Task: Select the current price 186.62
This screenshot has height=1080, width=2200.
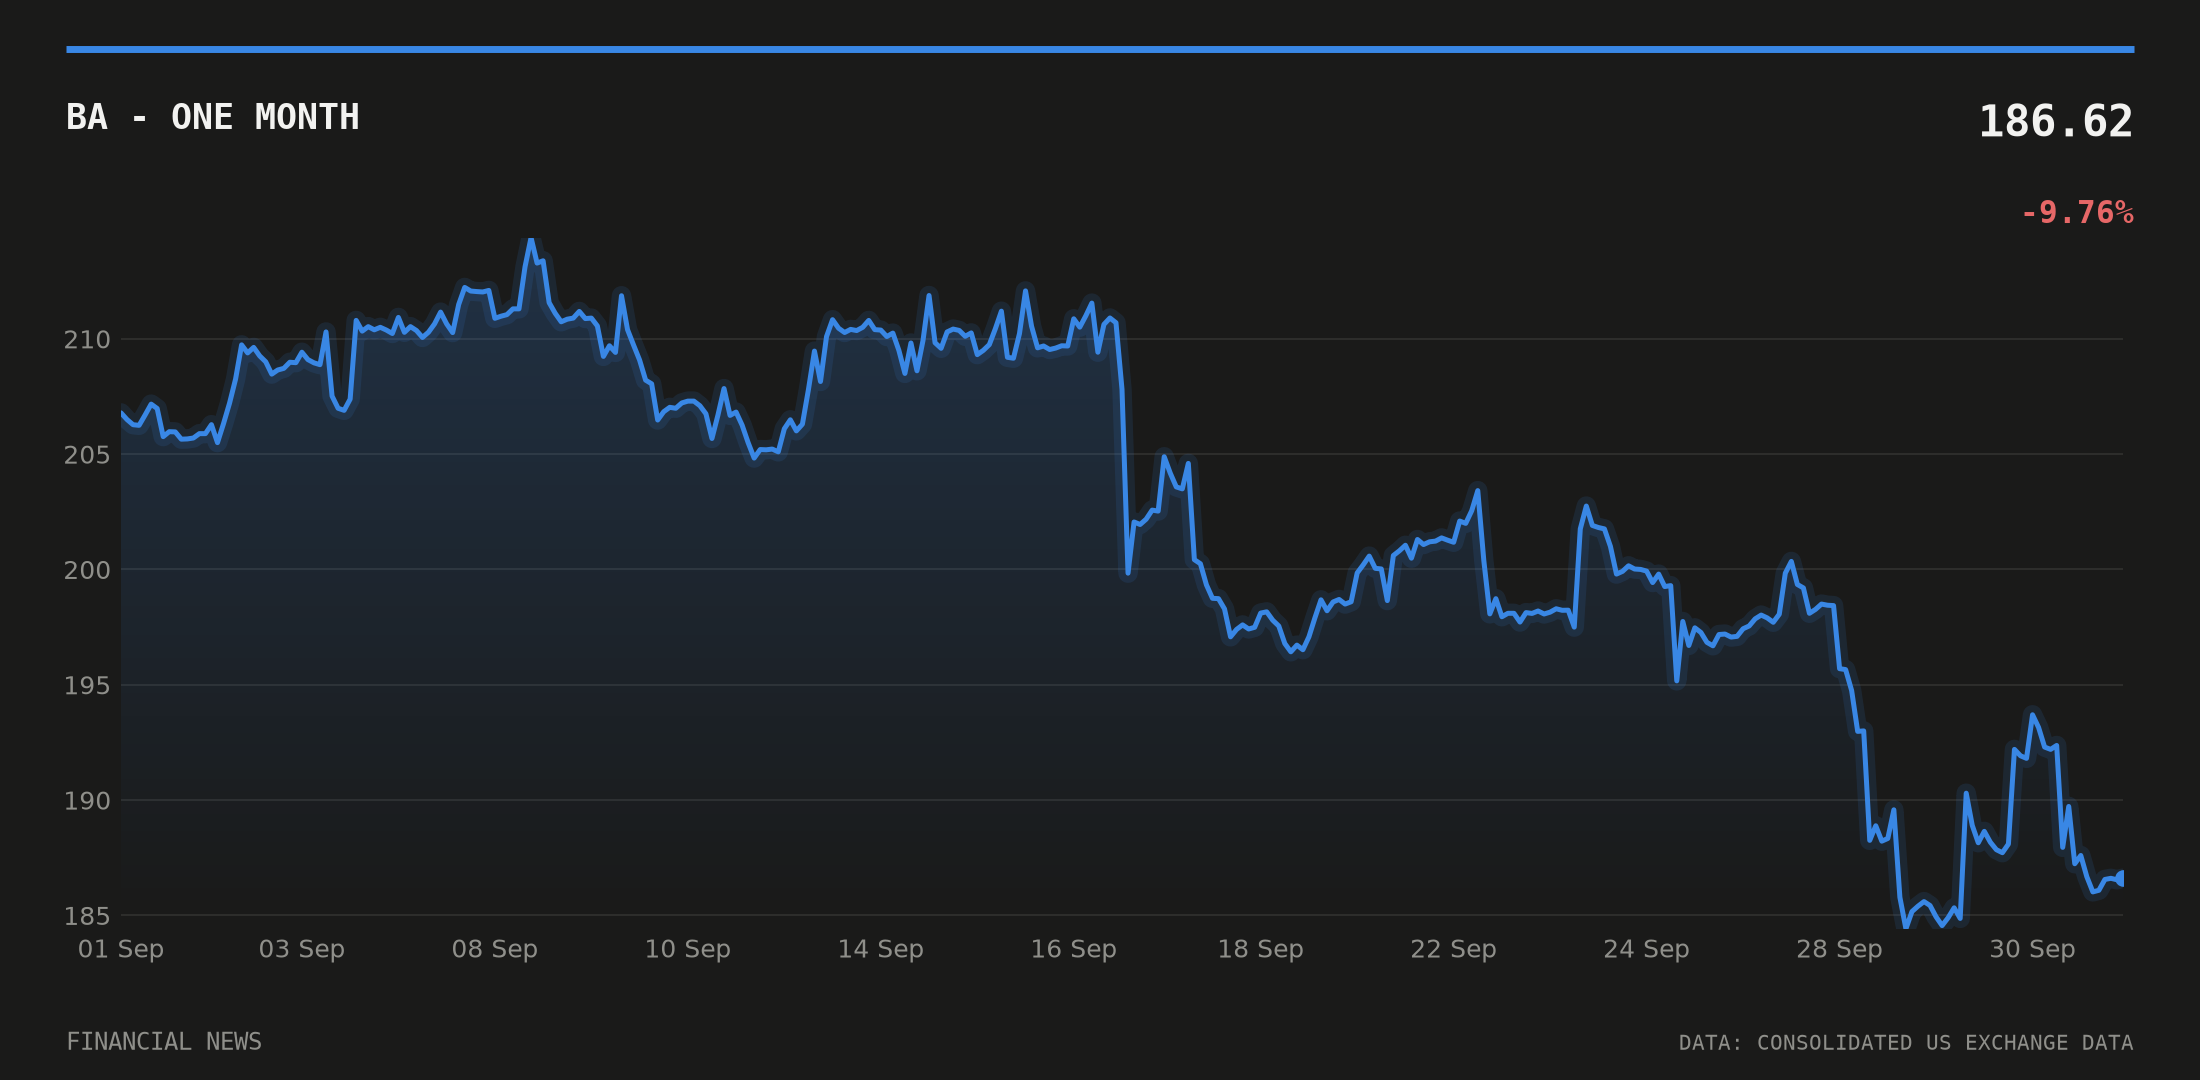Action: pyautogui.click(x=2056, y=122)
